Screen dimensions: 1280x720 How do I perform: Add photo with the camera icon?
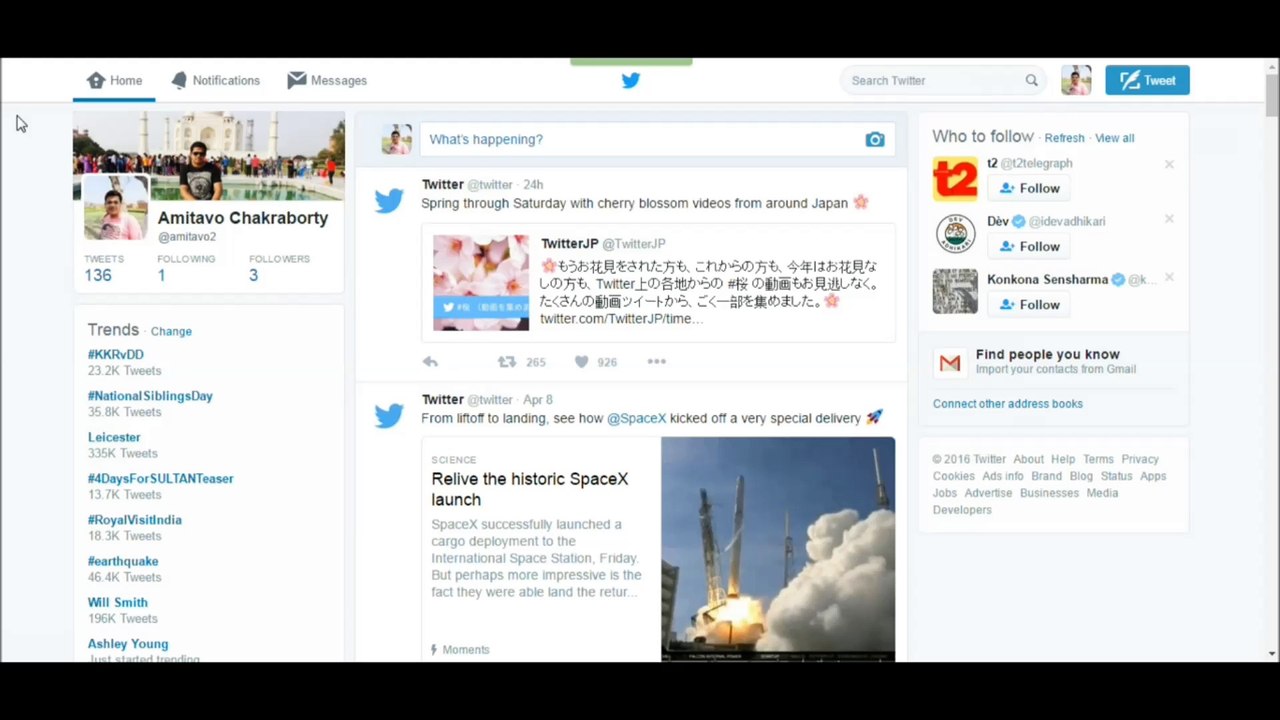(875, 139)
